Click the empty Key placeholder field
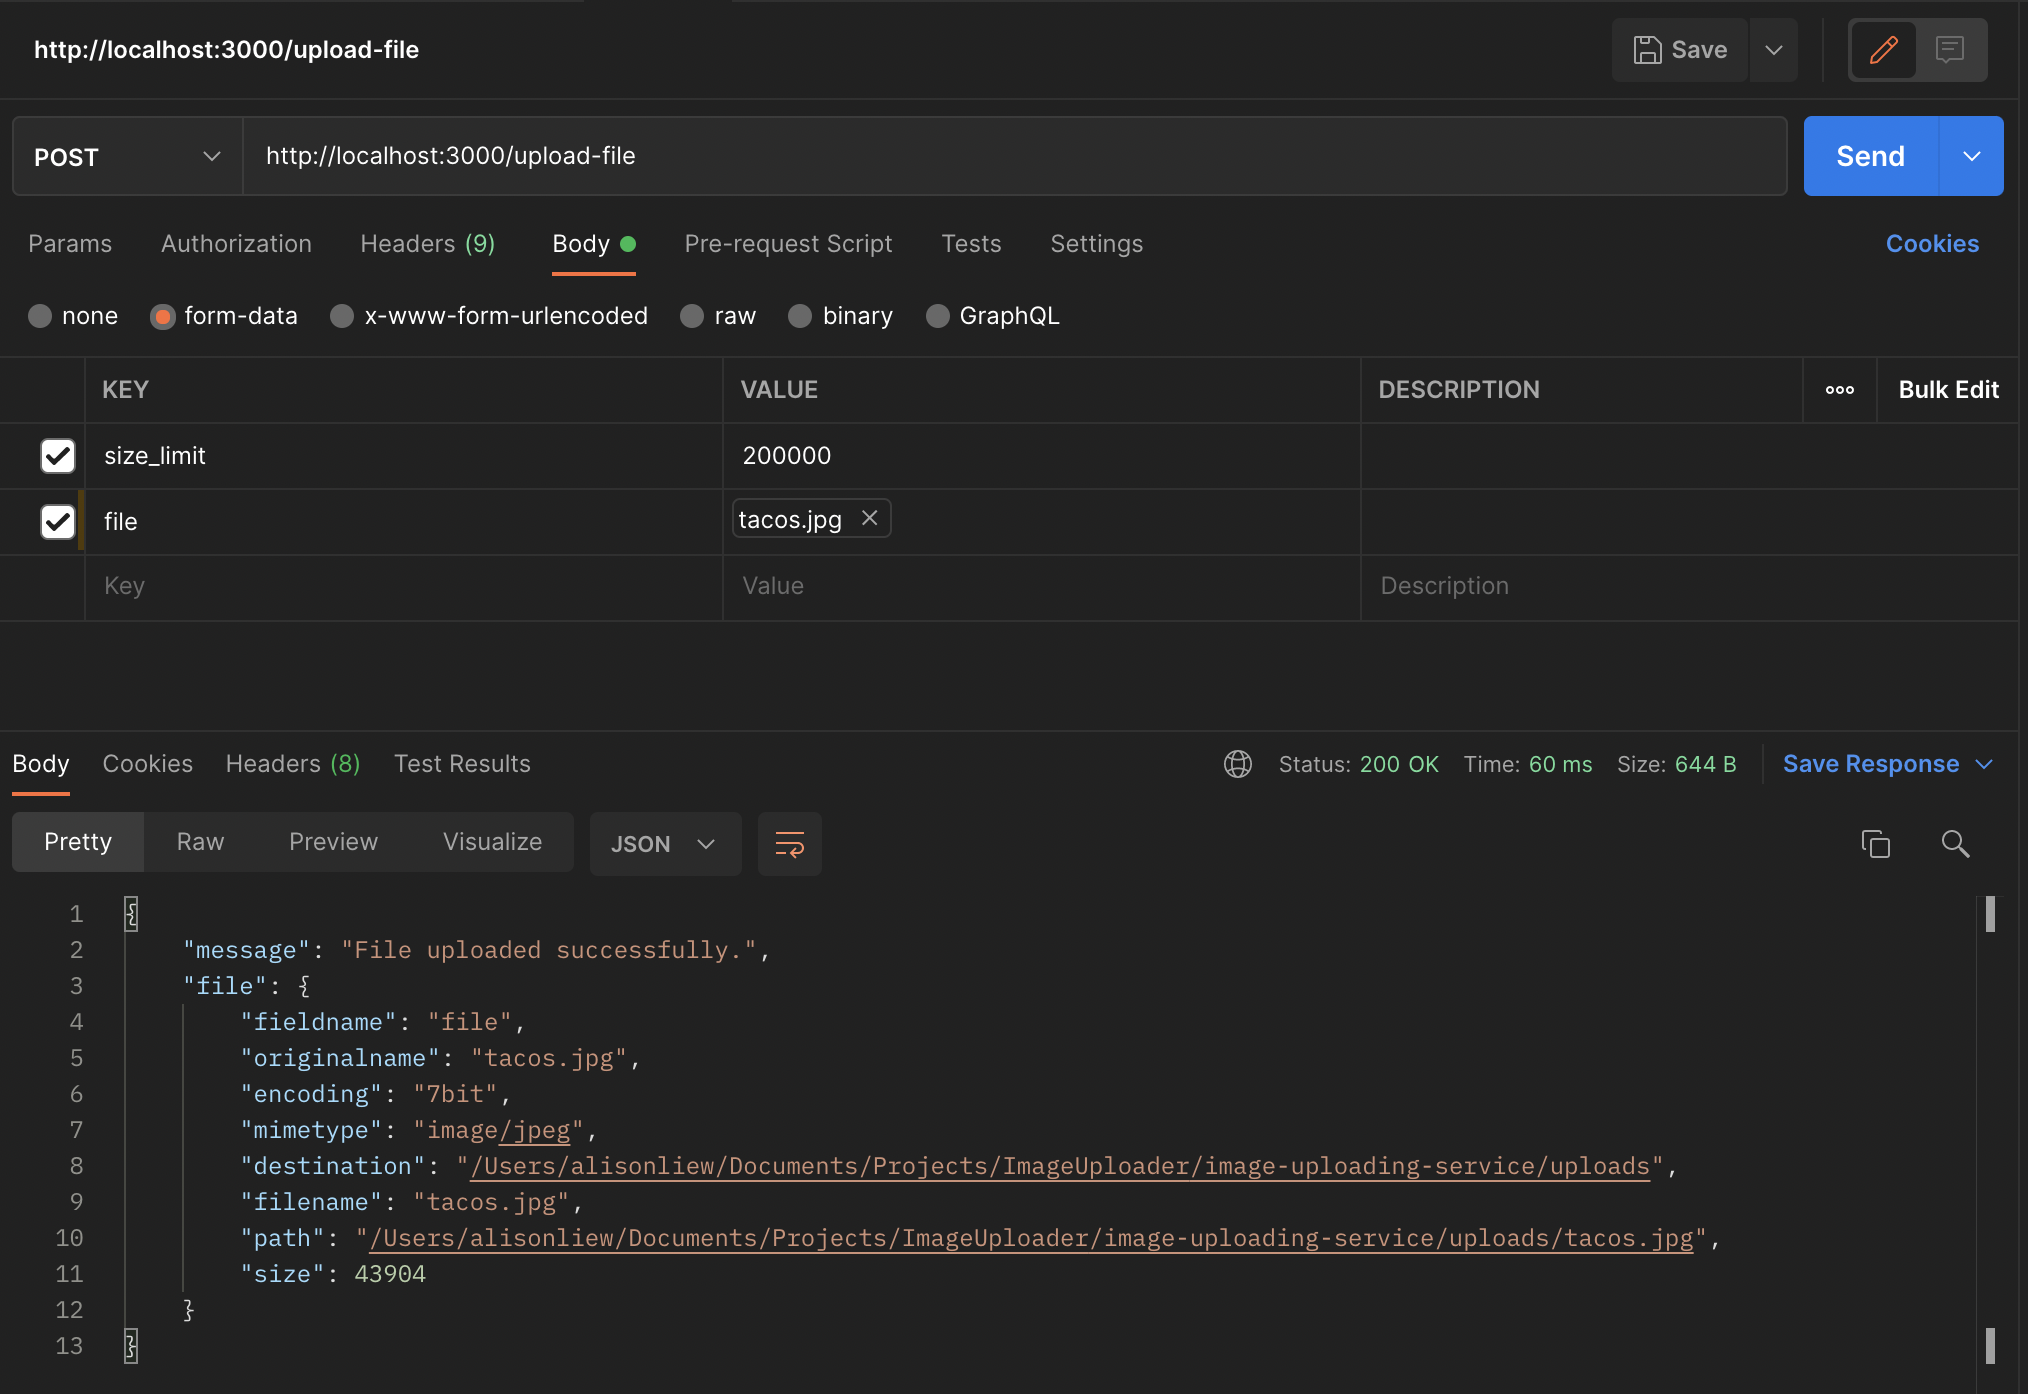This screenshot has height=1394, width=2028. pos(404,587)
